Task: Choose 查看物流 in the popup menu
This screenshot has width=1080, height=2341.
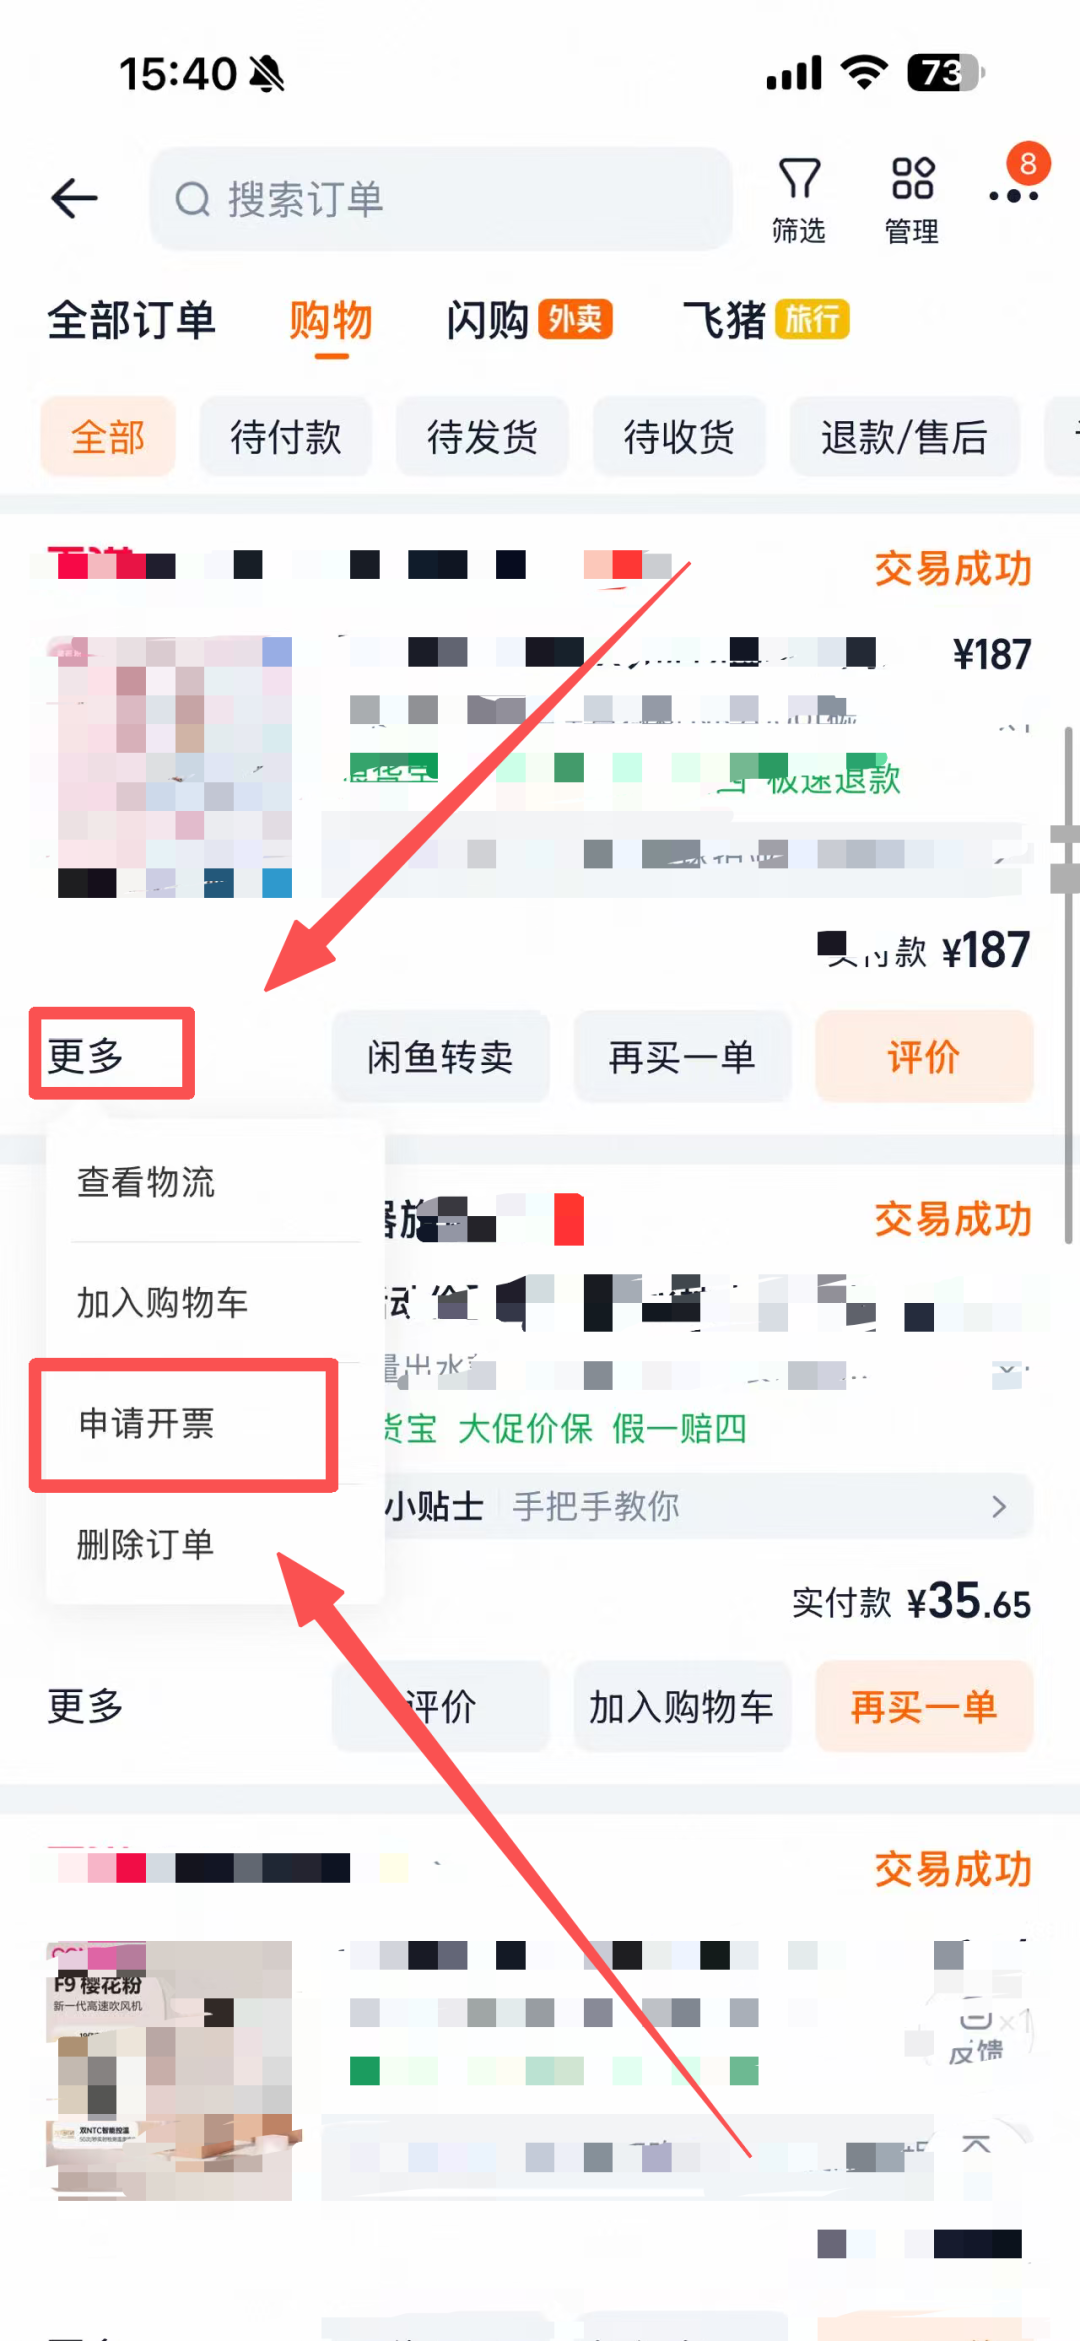Action: click(146, 1182)
